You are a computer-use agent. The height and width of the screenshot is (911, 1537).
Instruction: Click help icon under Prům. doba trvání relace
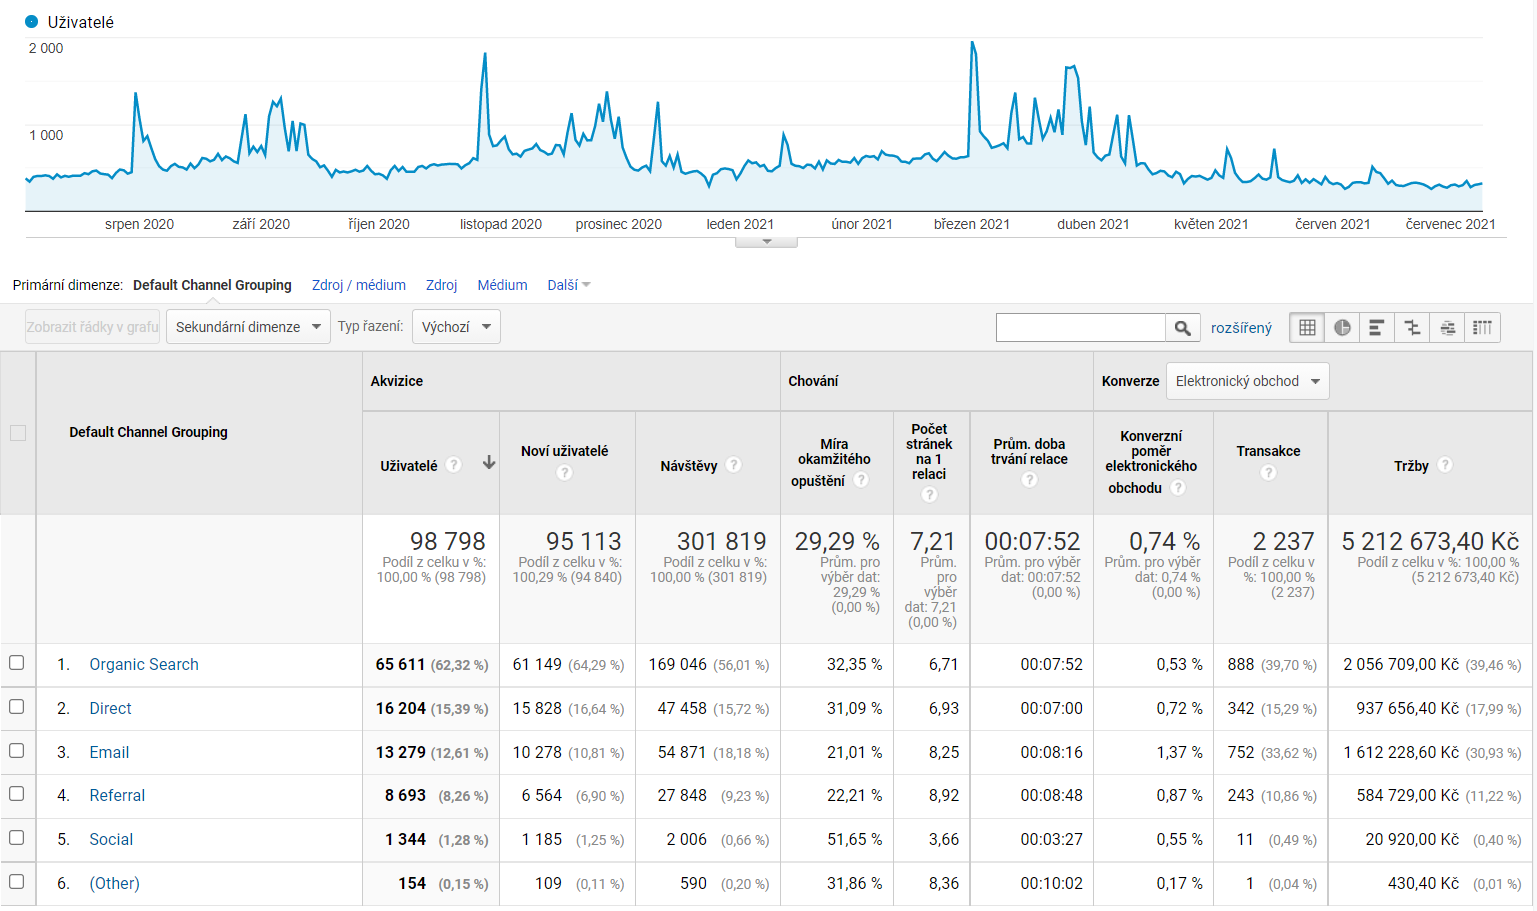(1029, 479)
